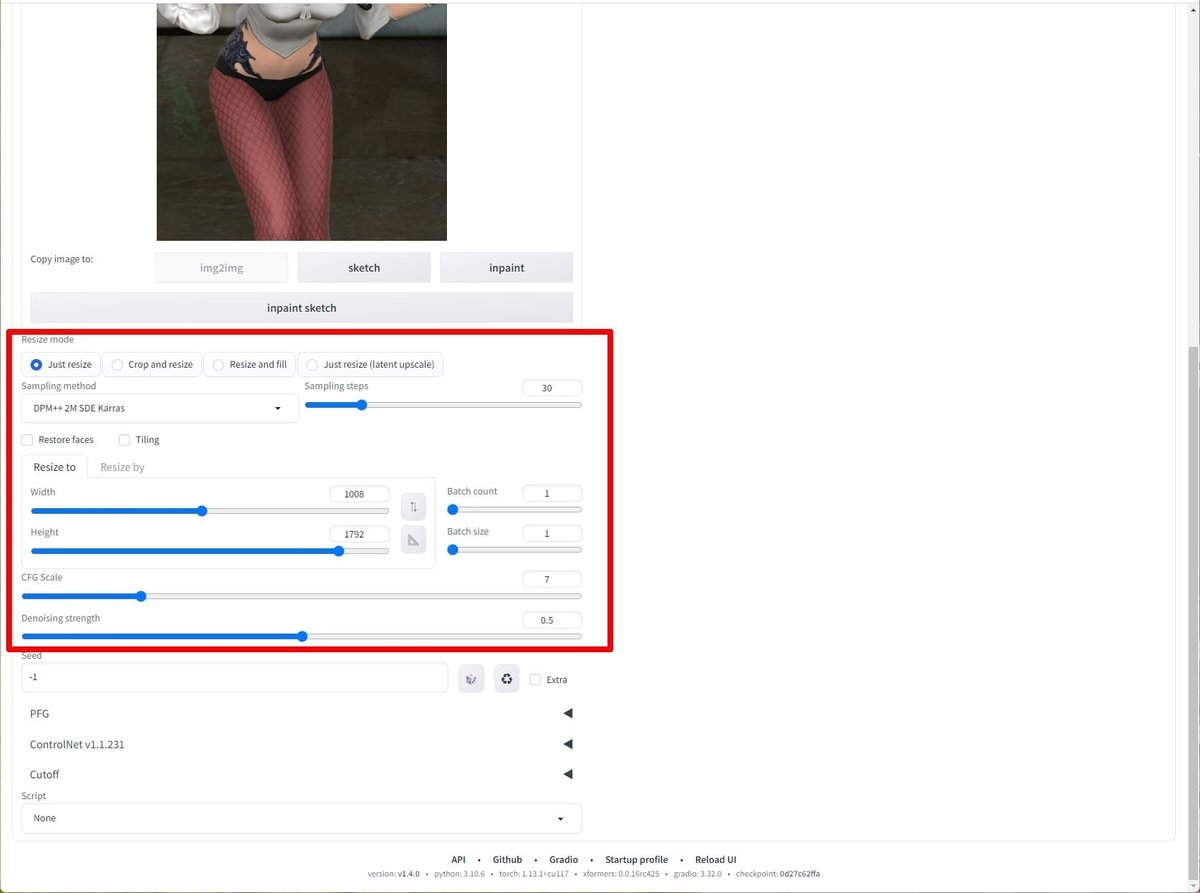Copy image to inpaint sketch
The width and height of the screenshot is (1200, 893).
pyautogui.click(x=301, y=308)
